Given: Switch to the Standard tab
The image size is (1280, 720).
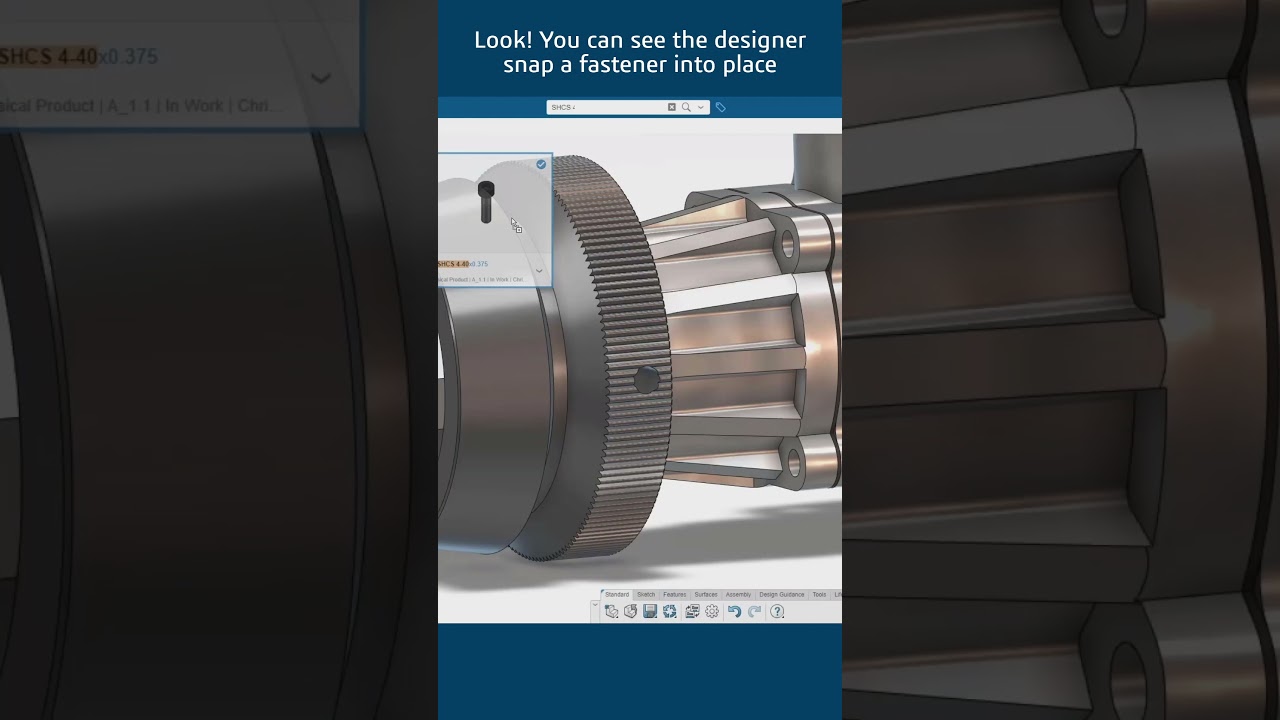Looking at the screenshot, I should pyautogui.click(x=617, y=595).
